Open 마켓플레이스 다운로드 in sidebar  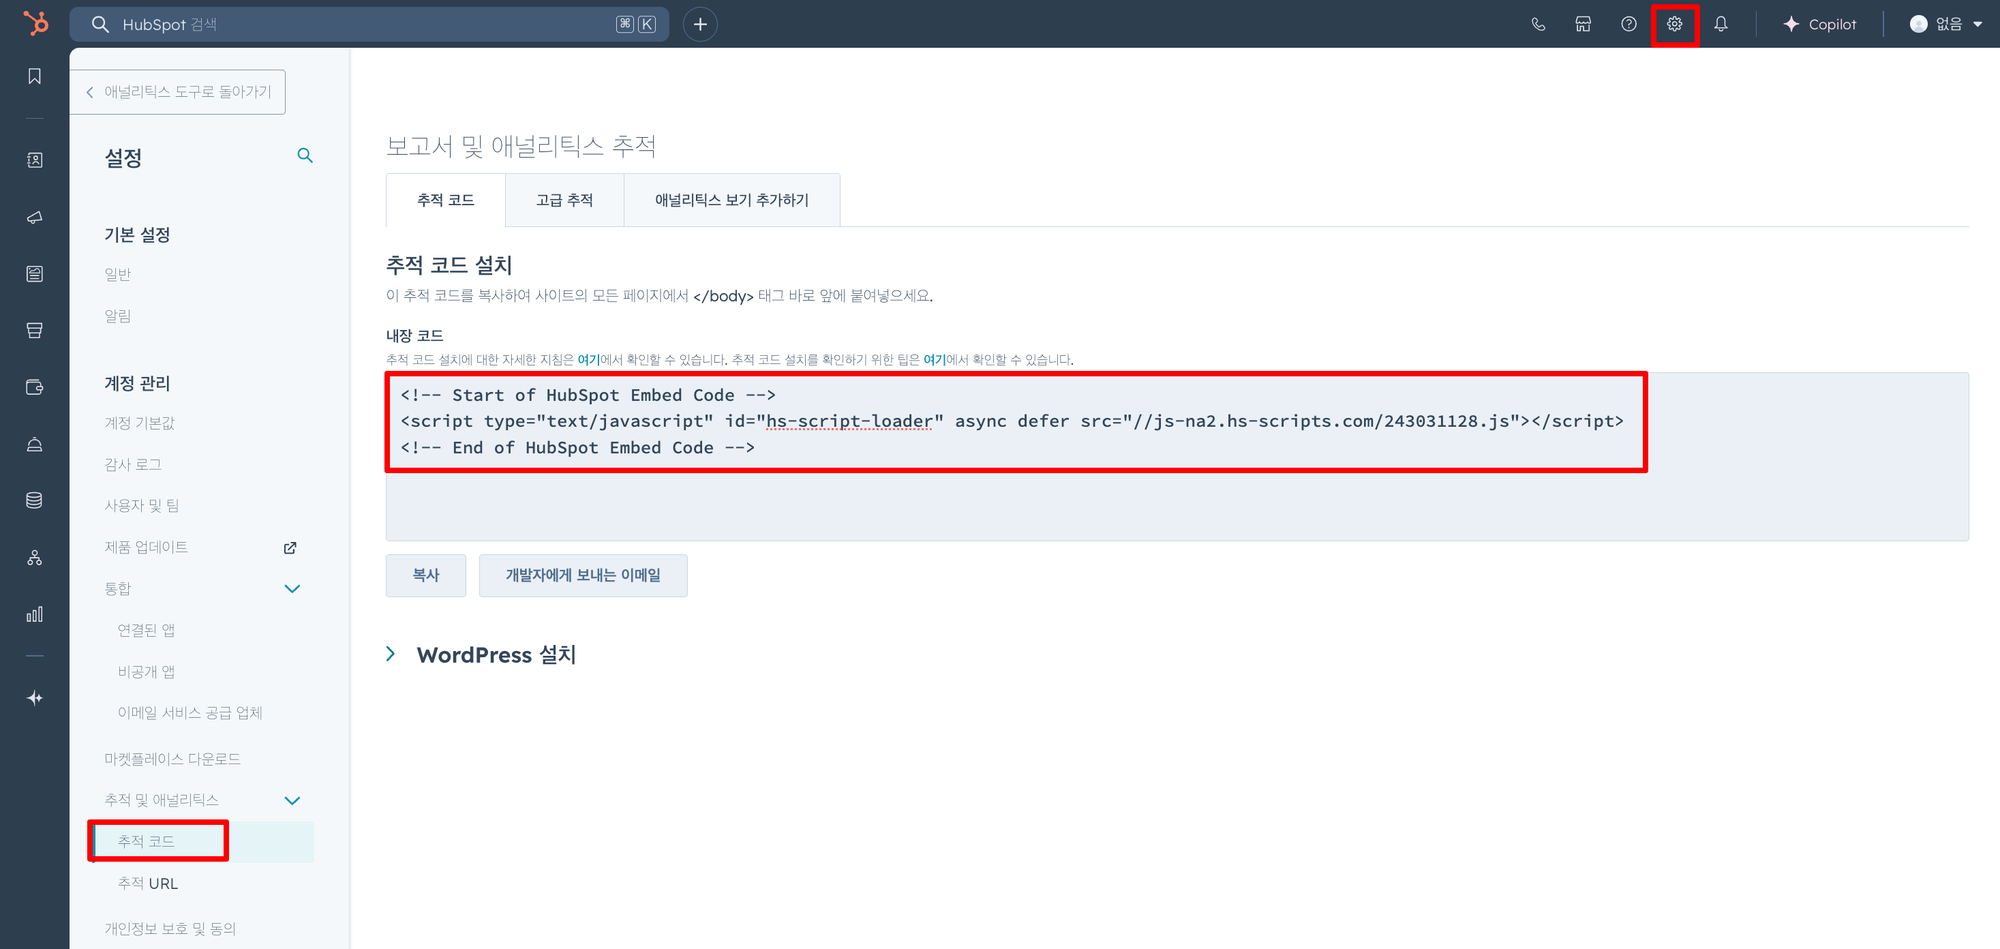pyautogui.click(x=172, y=759)
